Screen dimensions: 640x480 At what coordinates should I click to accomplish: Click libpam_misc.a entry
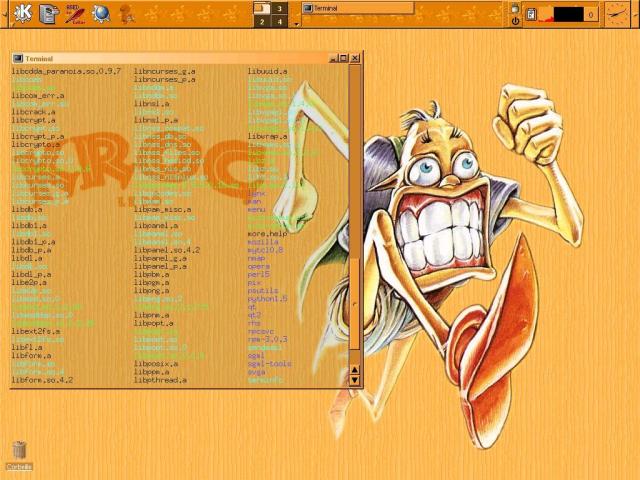coord(162,209)
